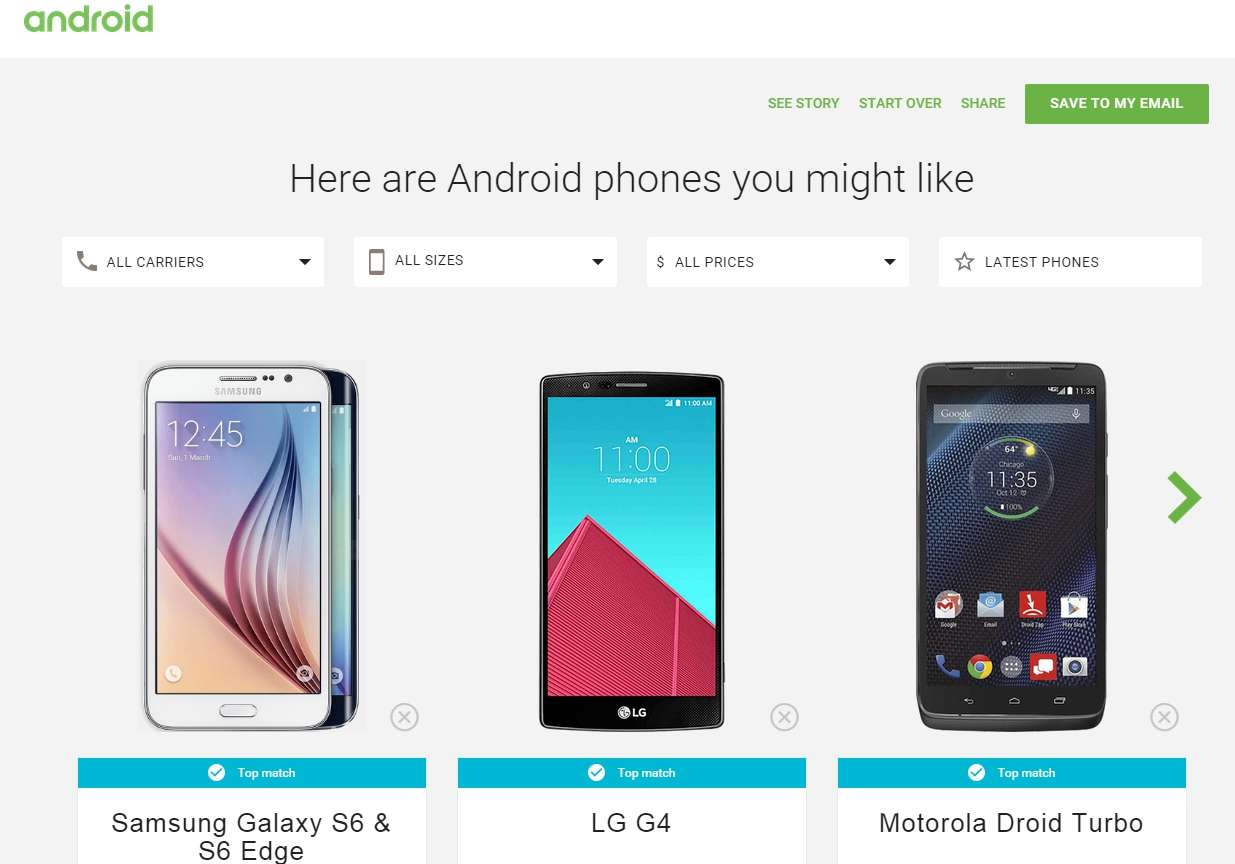The width and height of the screenshot is (1235, 864).
Task: Click the Share link
Action: (x=983, y=103)
